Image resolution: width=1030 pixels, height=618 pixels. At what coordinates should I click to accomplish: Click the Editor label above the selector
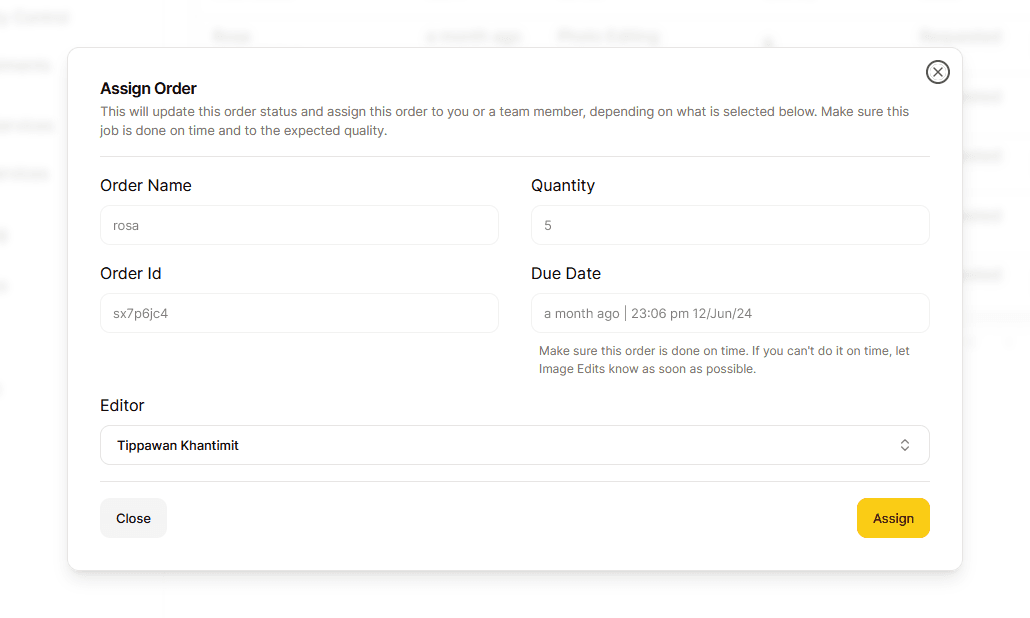[x=121, y=406]
